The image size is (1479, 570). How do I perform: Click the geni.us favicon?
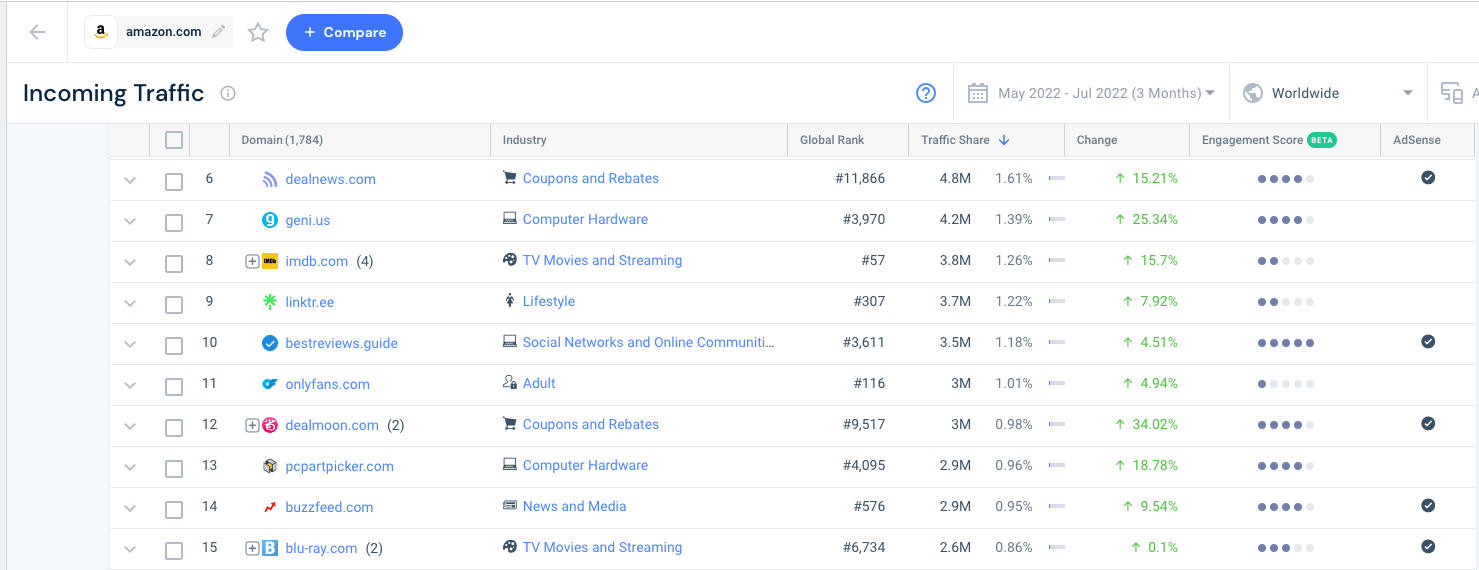269,220
